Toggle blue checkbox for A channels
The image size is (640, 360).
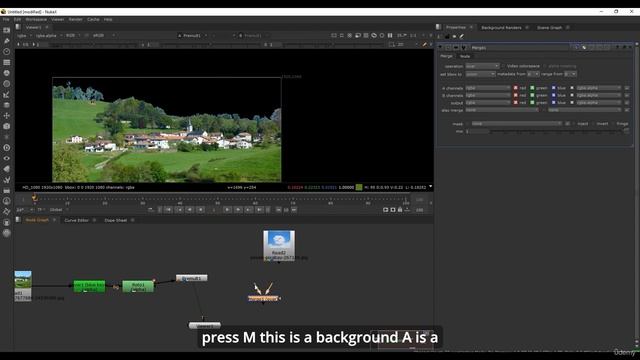(553, 88)
